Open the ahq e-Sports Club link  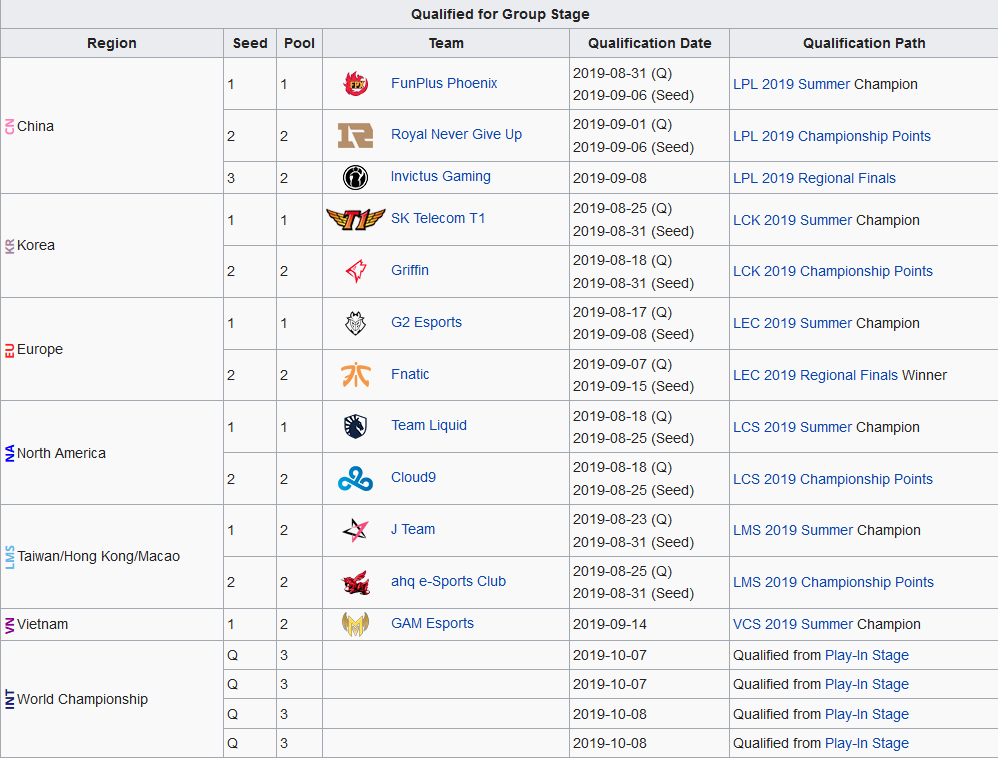tap(448, 581)
